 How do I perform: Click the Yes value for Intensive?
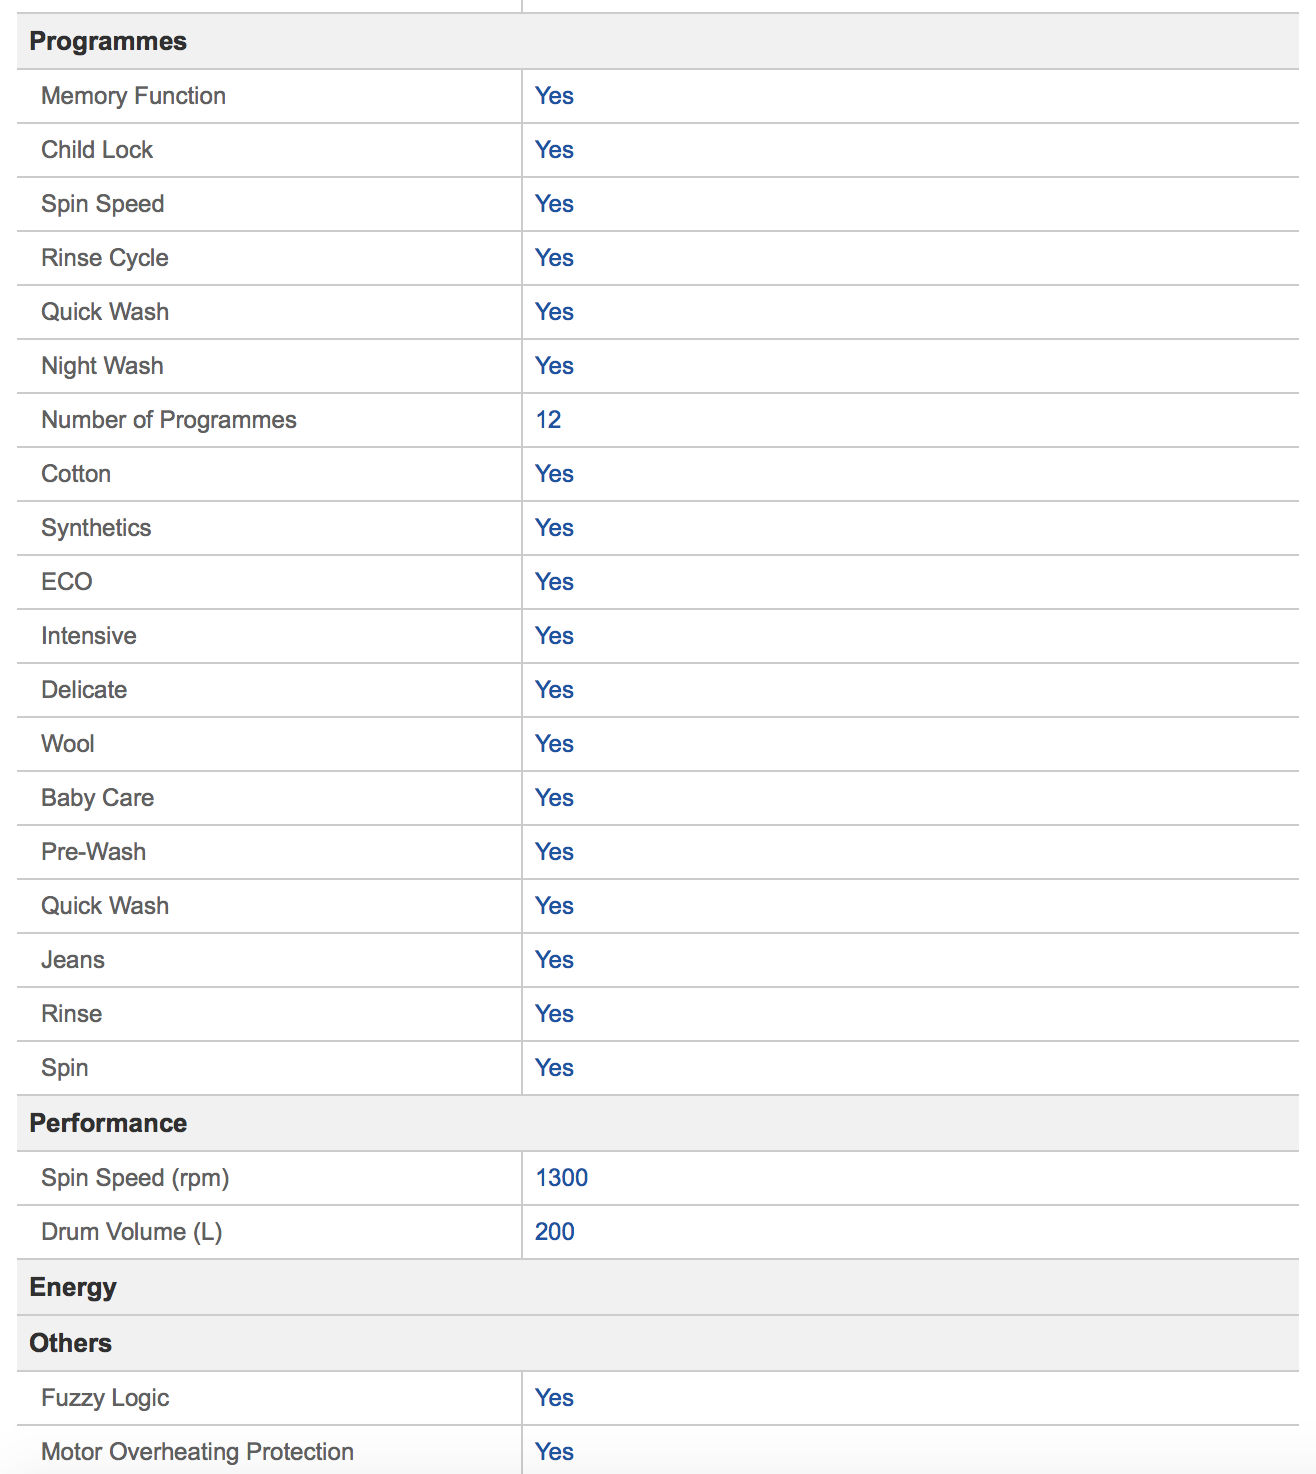click(554, 636)
